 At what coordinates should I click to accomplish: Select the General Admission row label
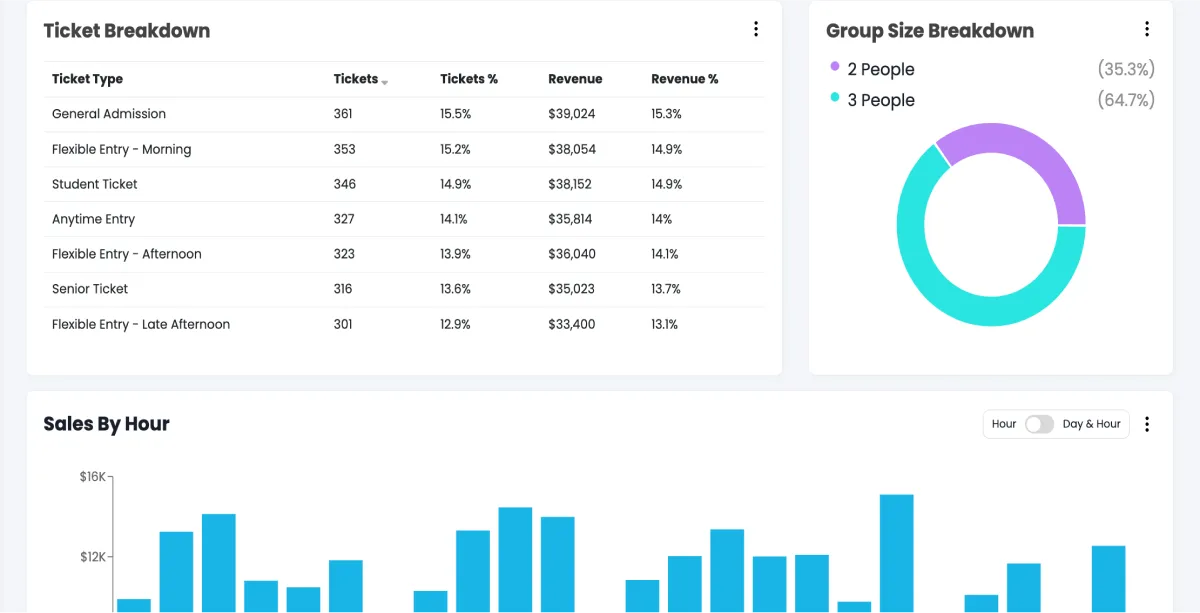click(109, 114)
